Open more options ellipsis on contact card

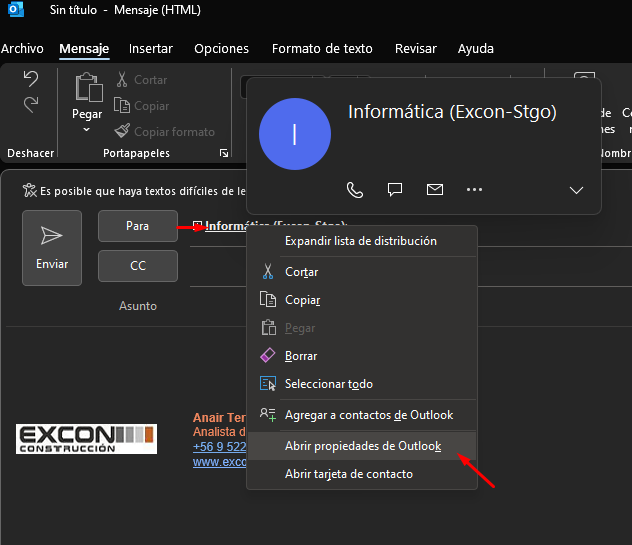[x=474, y=189]
